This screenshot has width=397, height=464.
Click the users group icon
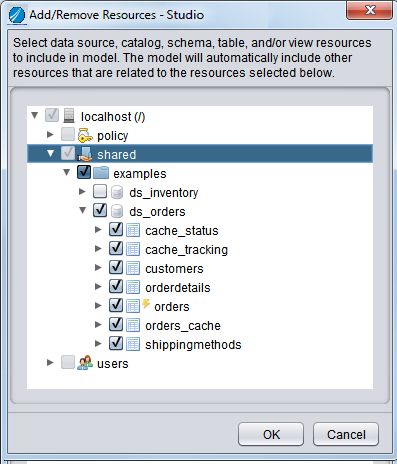(85, 363)
